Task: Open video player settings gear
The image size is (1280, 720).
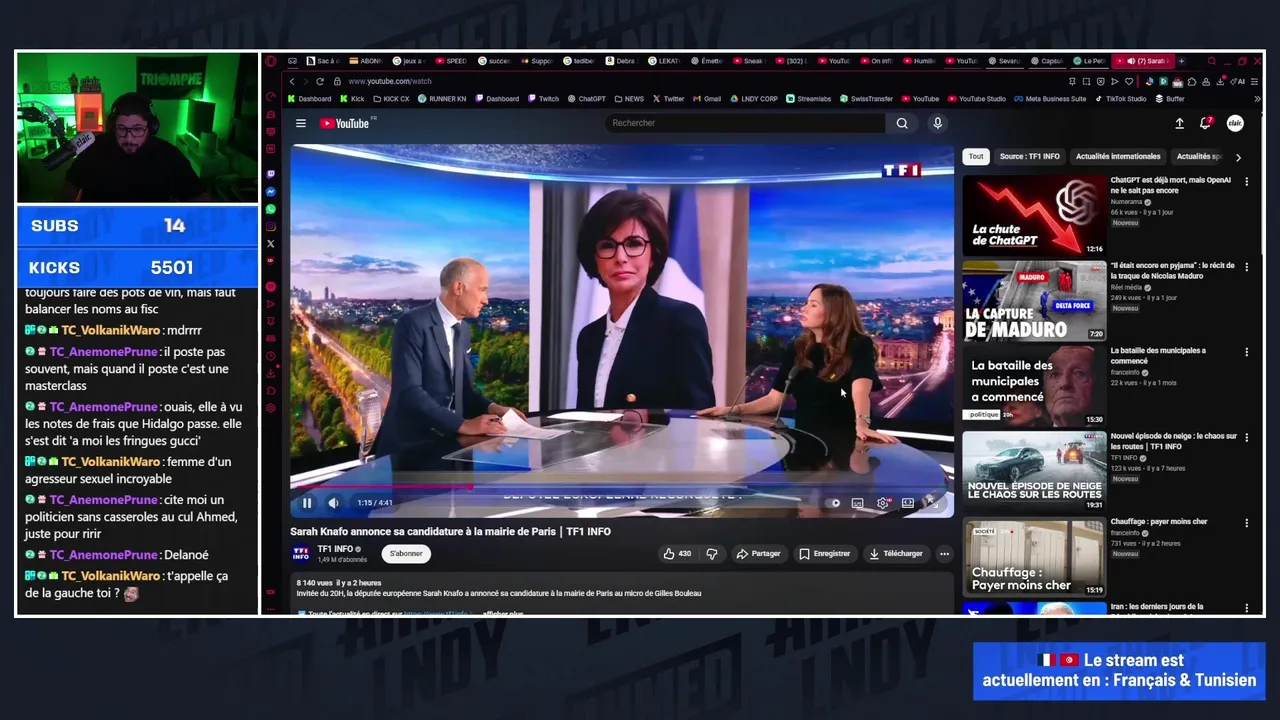Action: pos(882,503)
